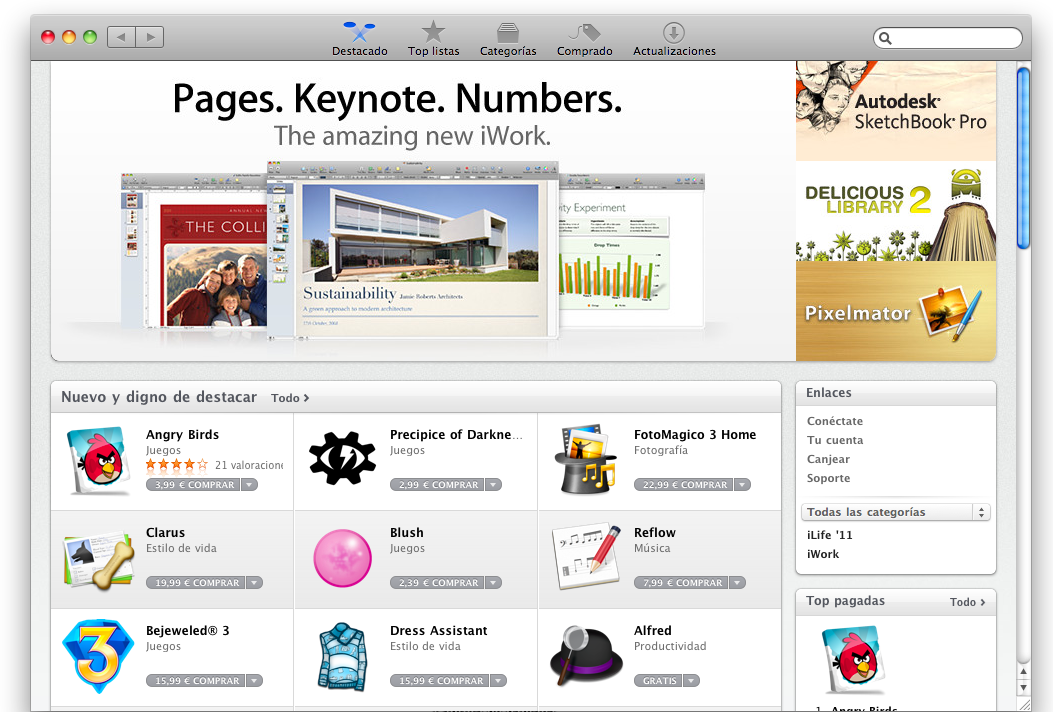
Task: Click the Música category under Reflow
Action: coord(652,548)
